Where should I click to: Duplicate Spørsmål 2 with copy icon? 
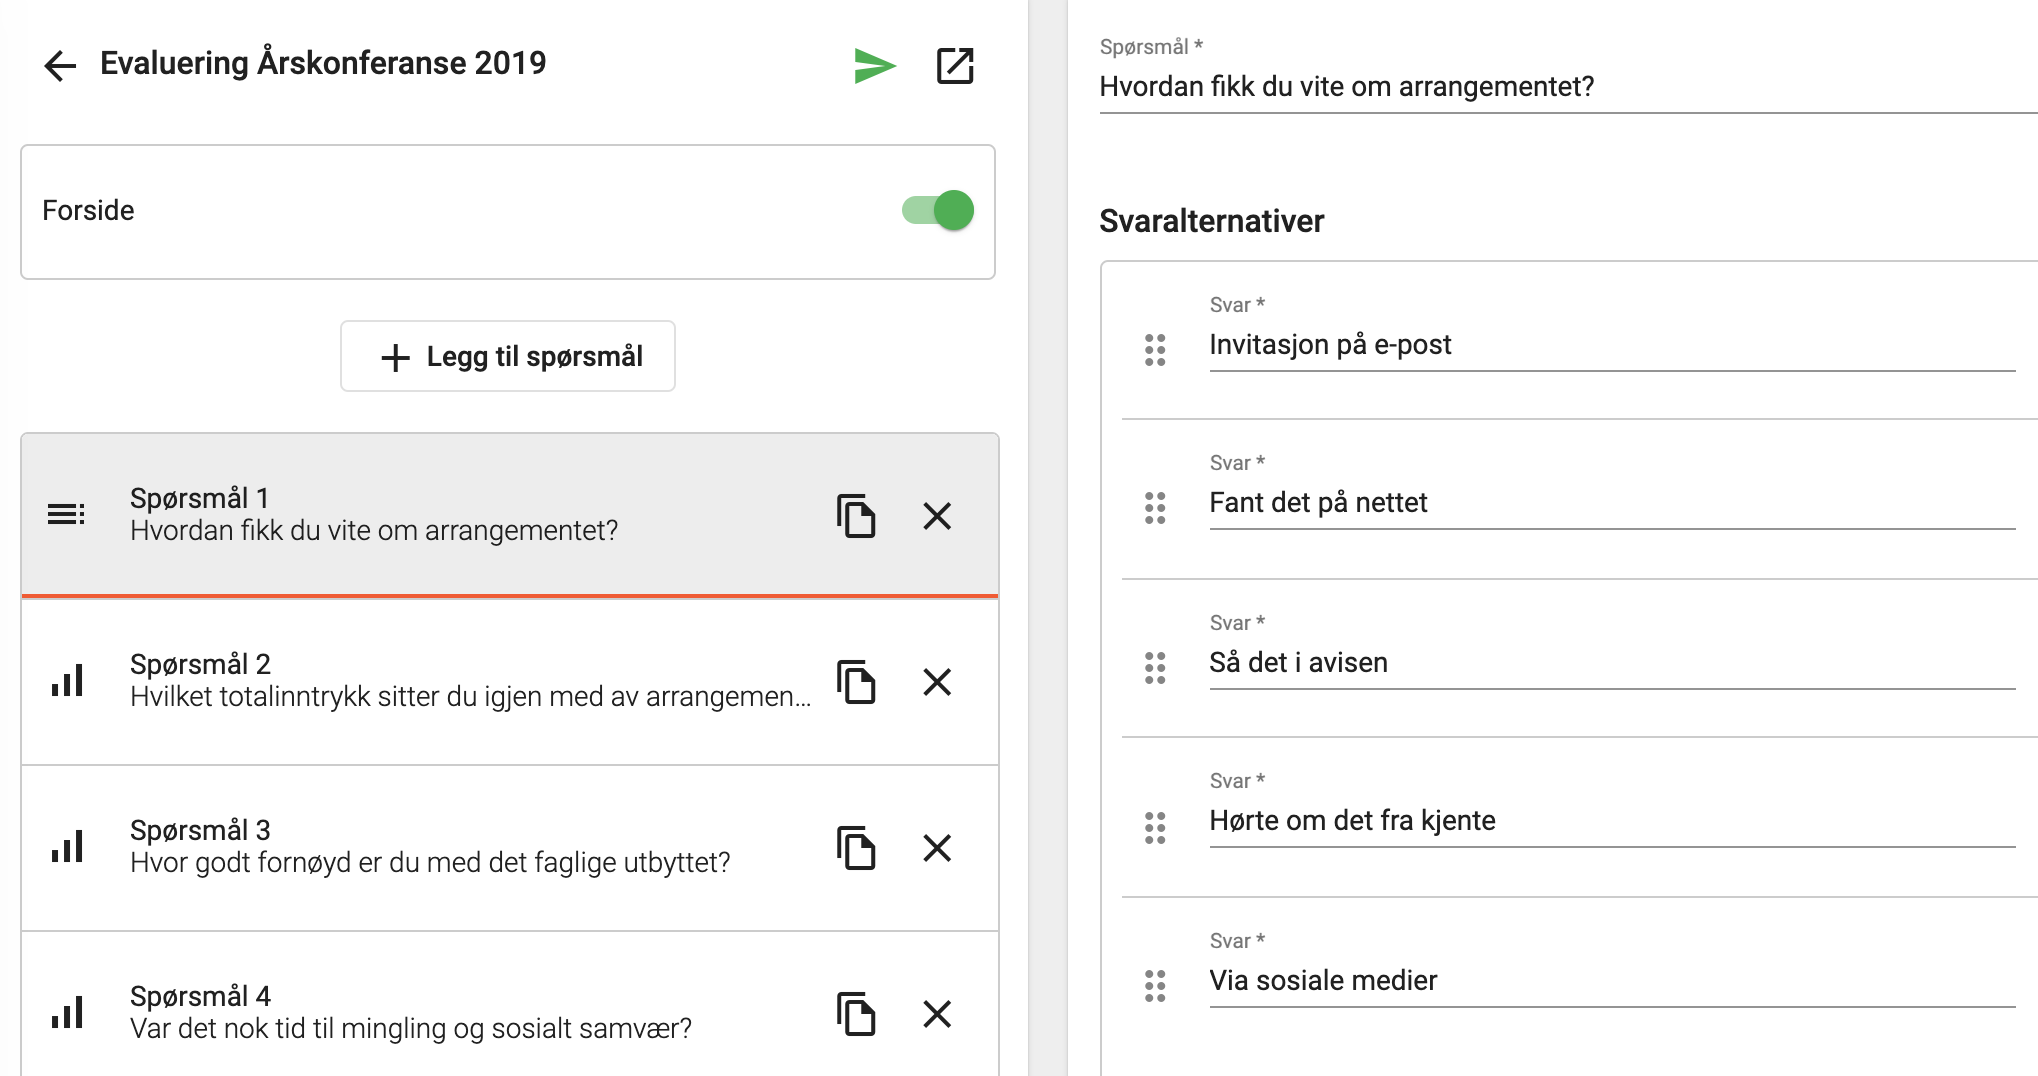click(x=856, y=682)
